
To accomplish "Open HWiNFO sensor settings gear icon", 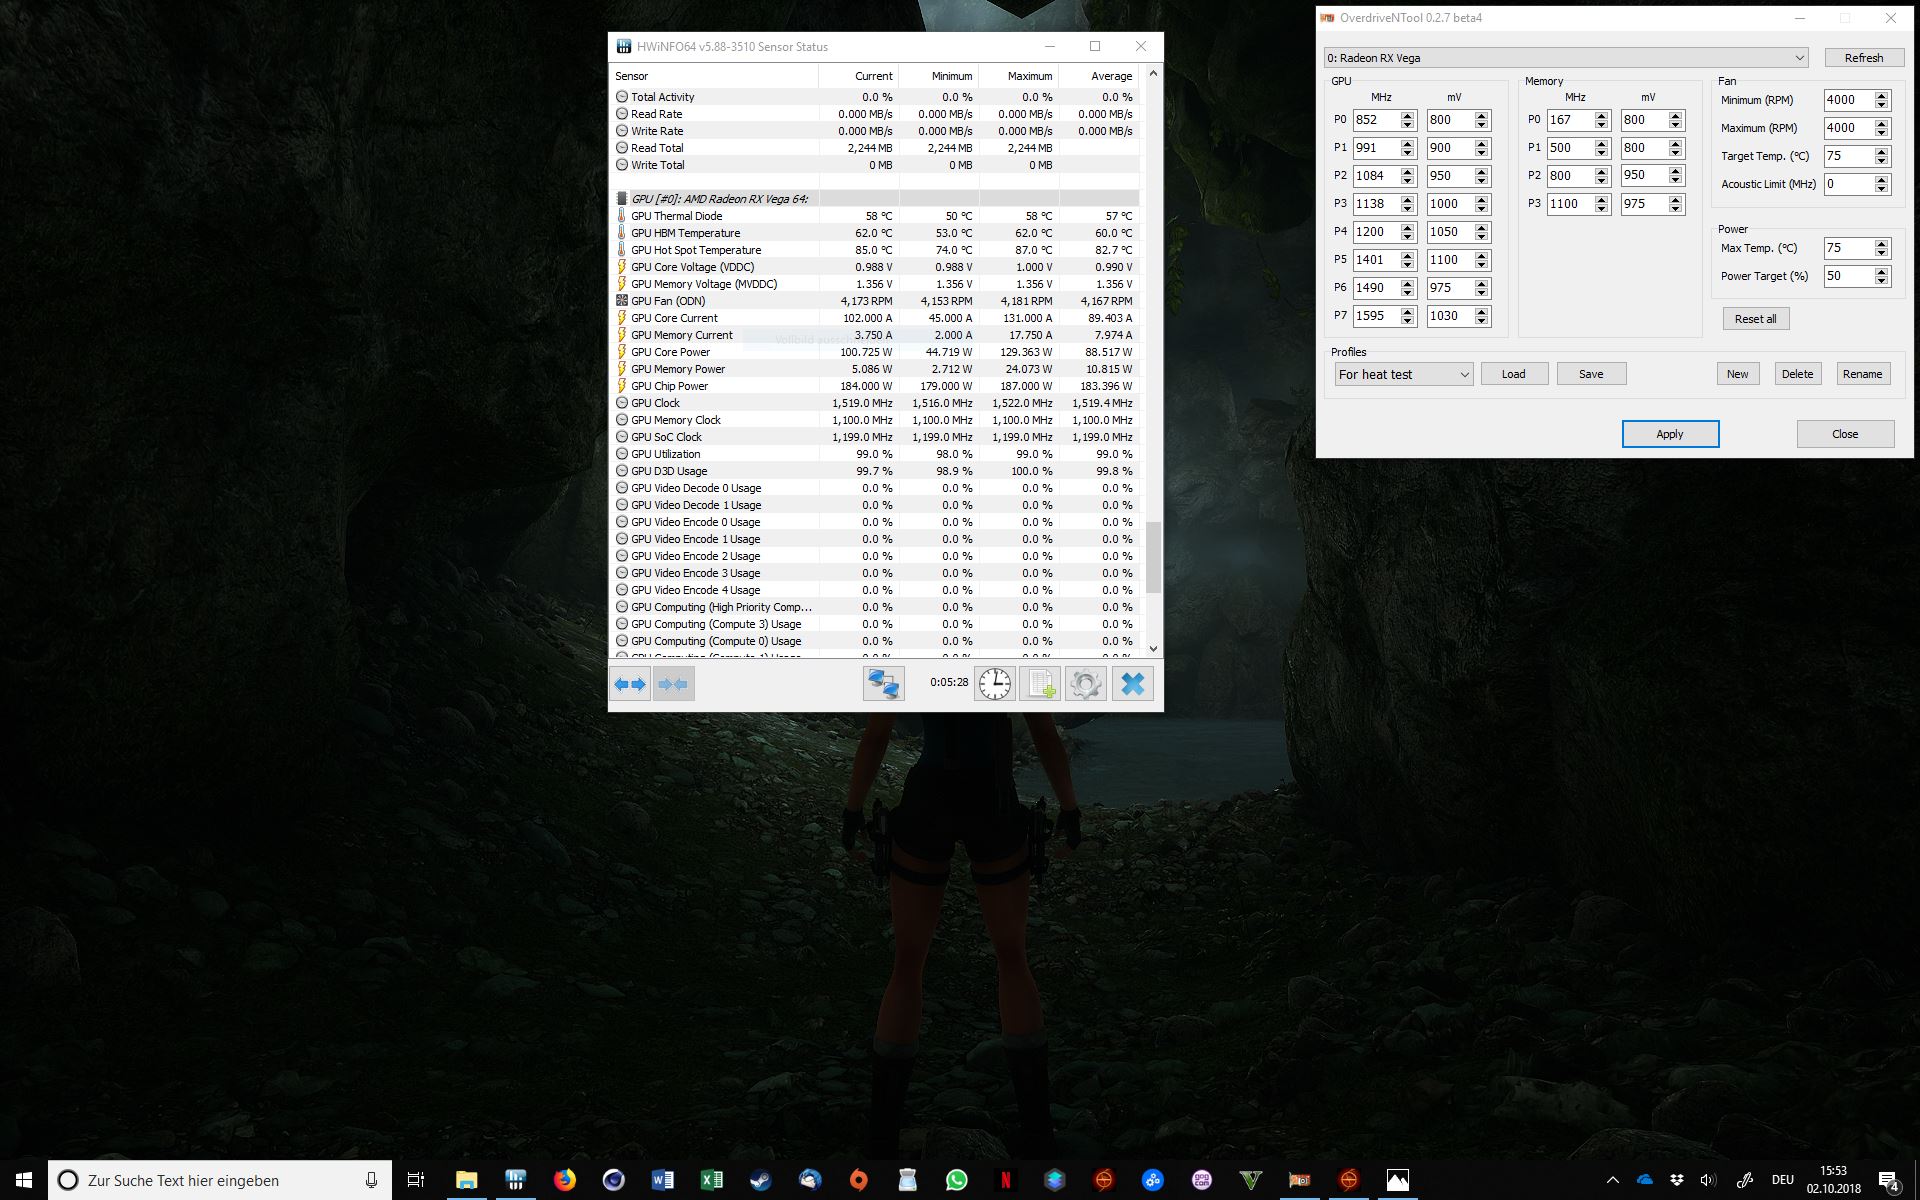I will (1086, 684).
